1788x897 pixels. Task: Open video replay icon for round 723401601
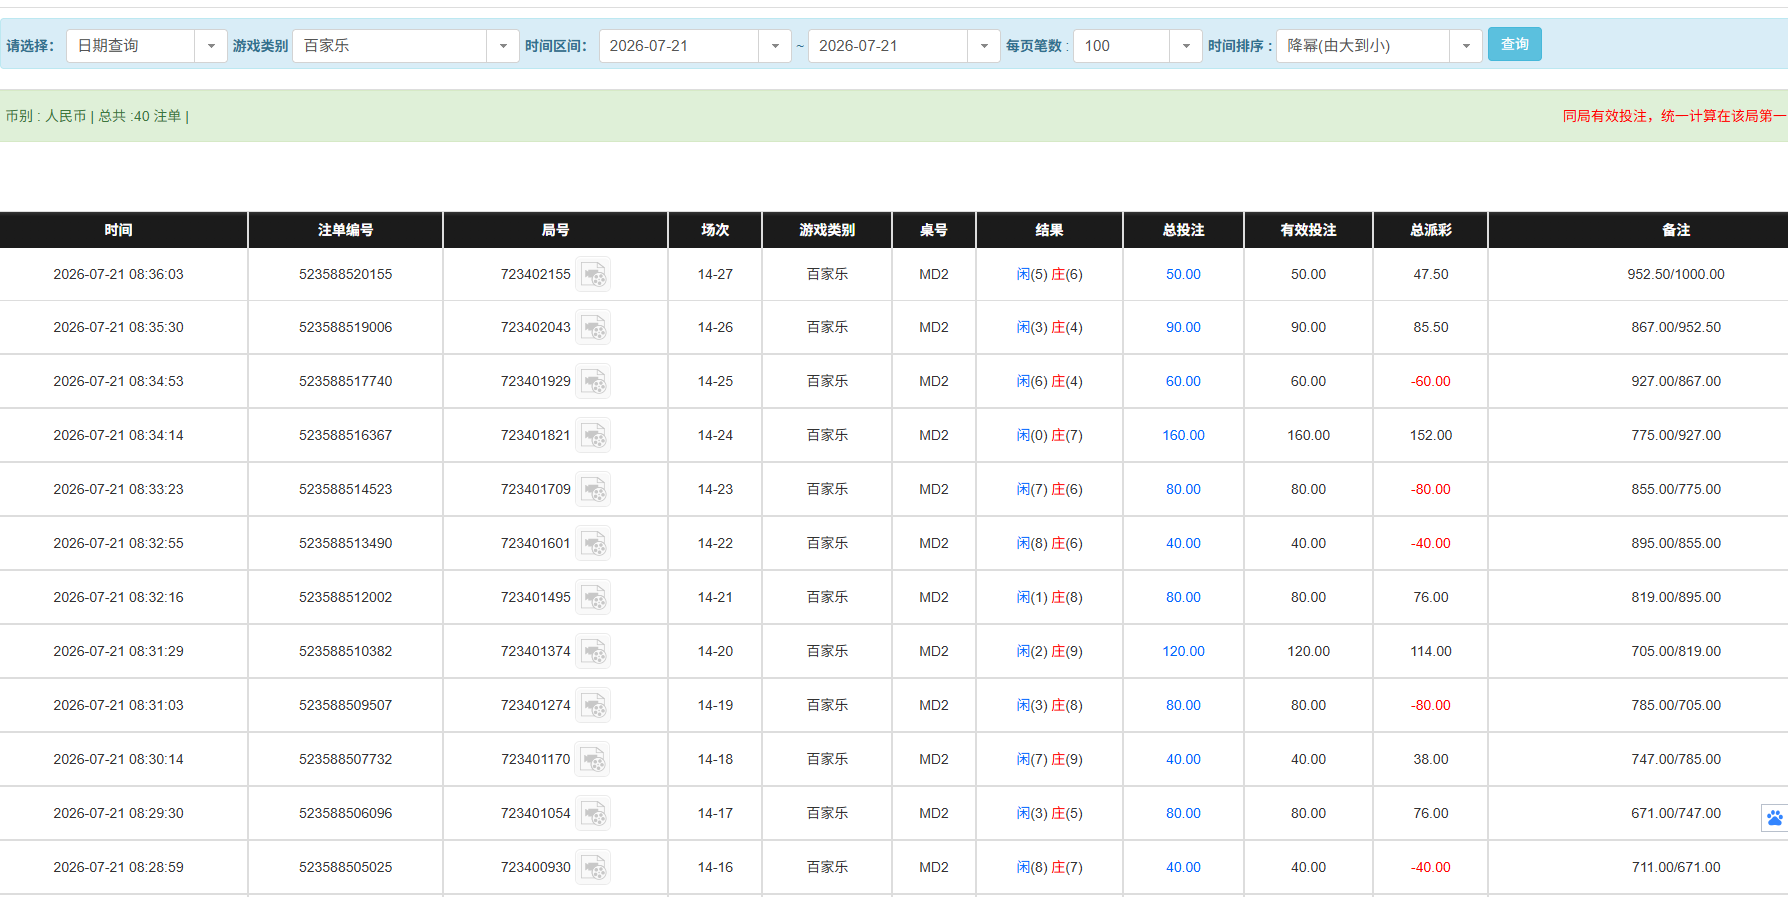[x=593, y=544]
